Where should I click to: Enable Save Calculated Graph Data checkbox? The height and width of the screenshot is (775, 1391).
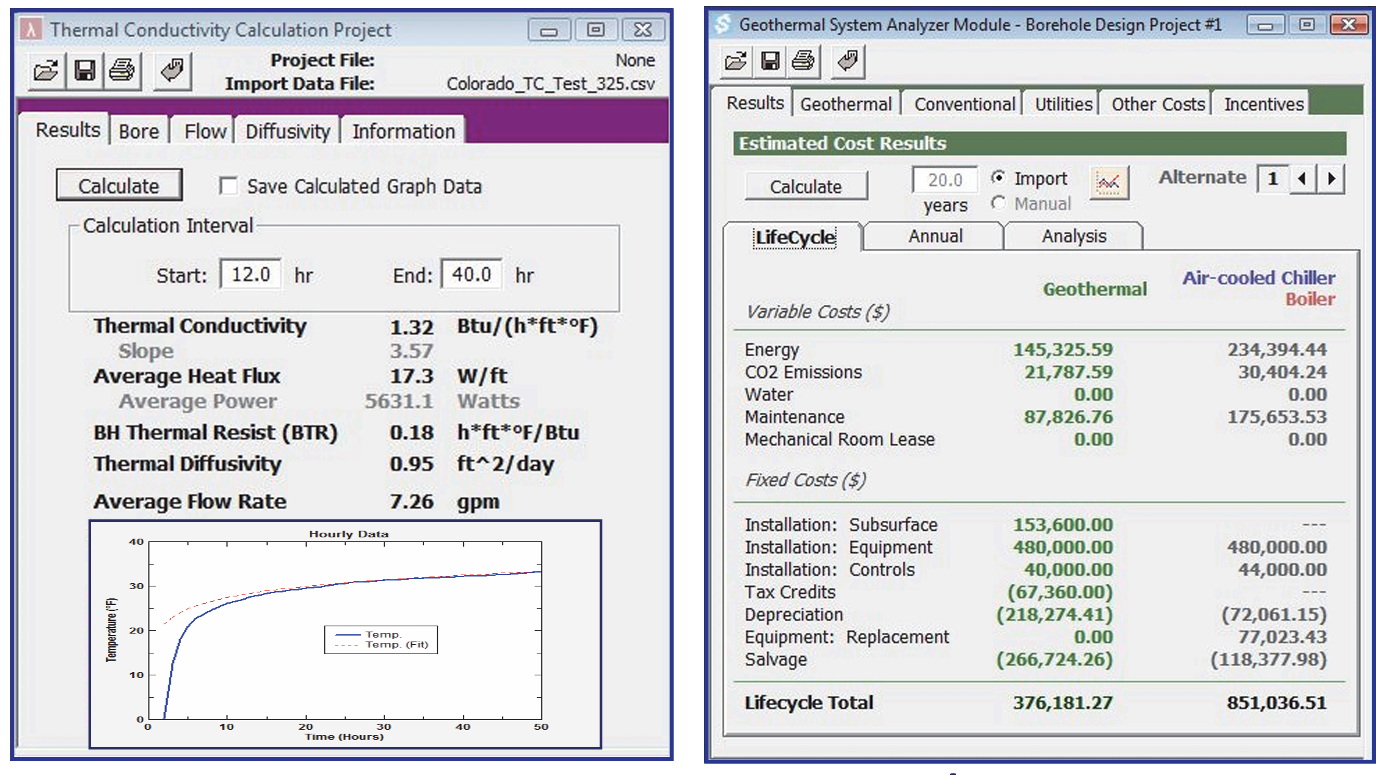tap(228, 186)
